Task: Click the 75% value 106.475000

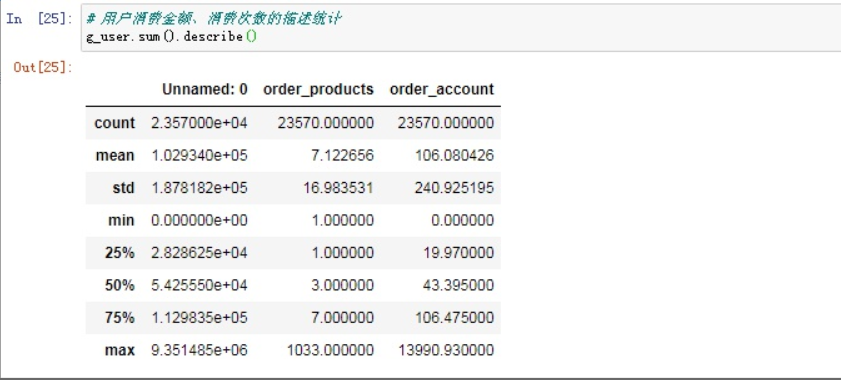Action: coord(454,318)
